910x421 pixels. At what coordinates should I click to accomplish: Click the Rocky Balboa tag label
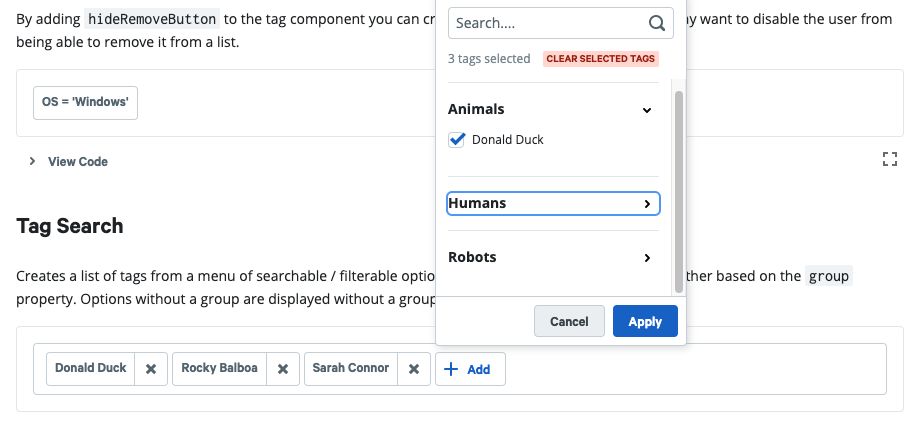pos(219,368)
